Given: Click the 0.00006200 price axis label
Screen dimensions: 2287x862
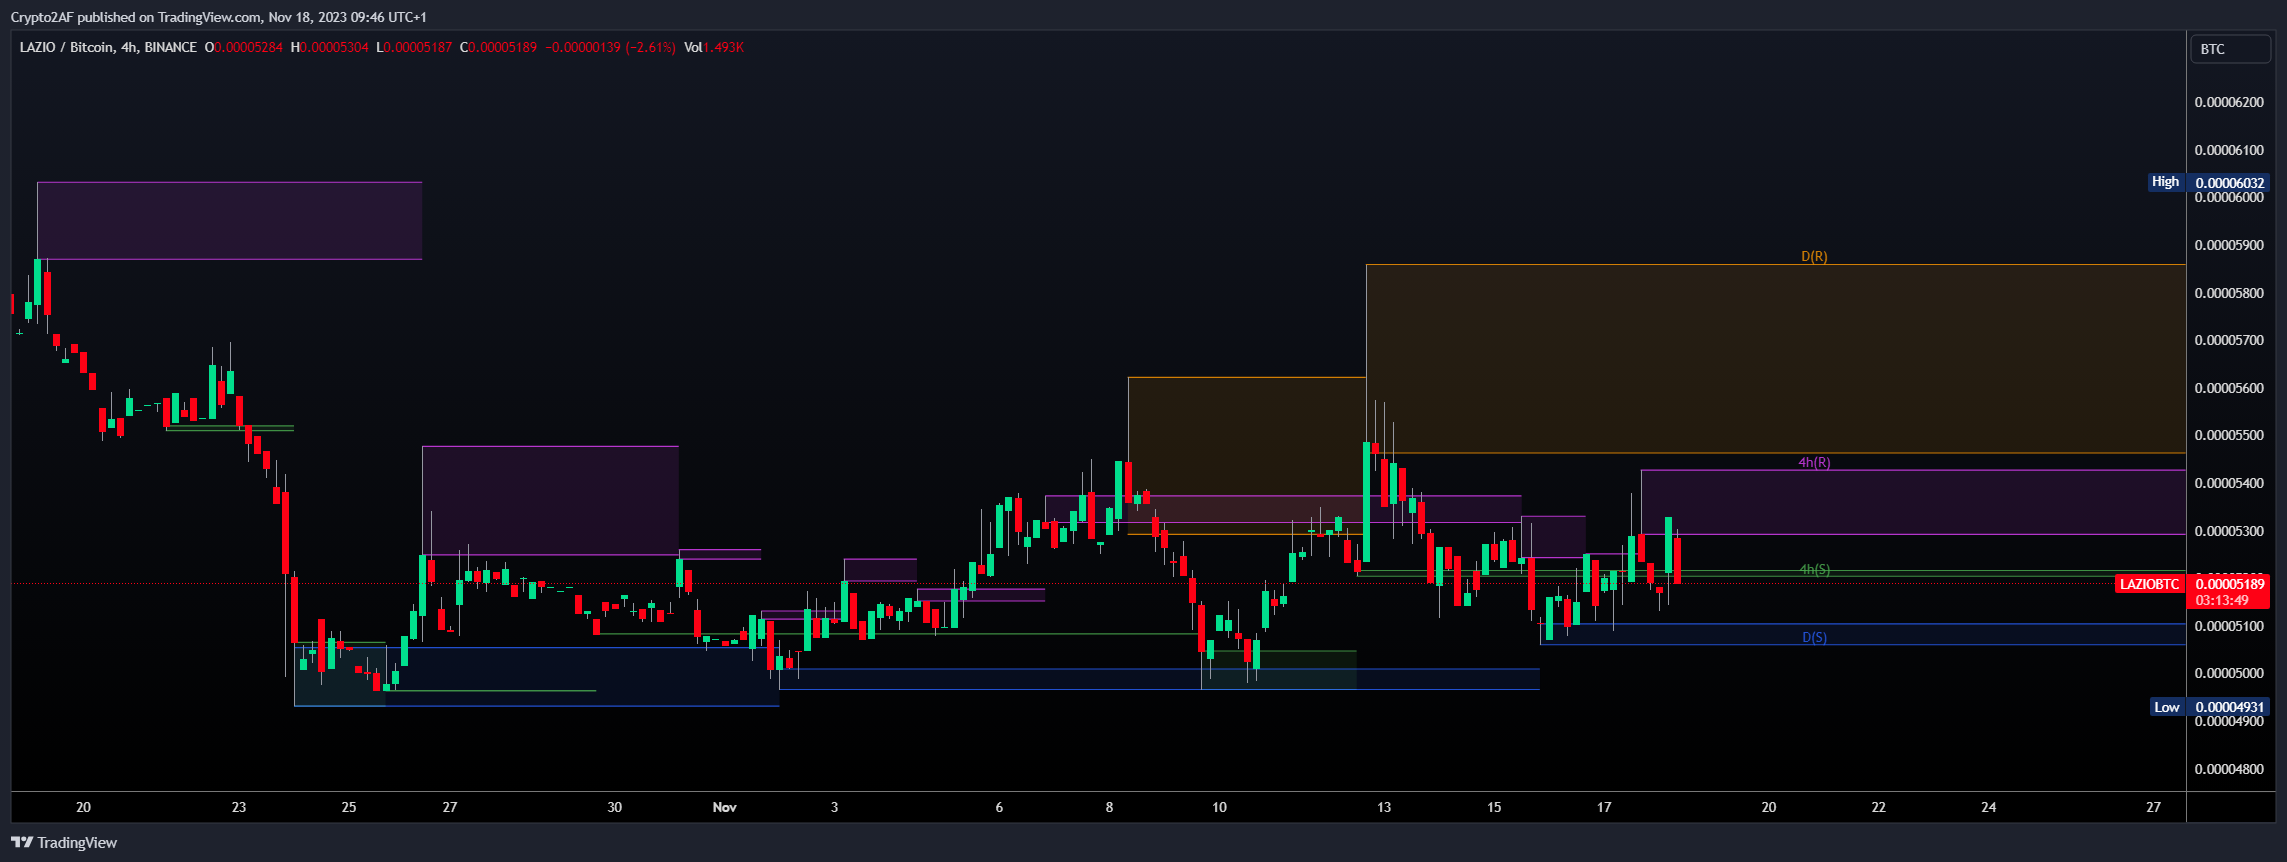Looking at the screenshot, I should (2229, 102).
